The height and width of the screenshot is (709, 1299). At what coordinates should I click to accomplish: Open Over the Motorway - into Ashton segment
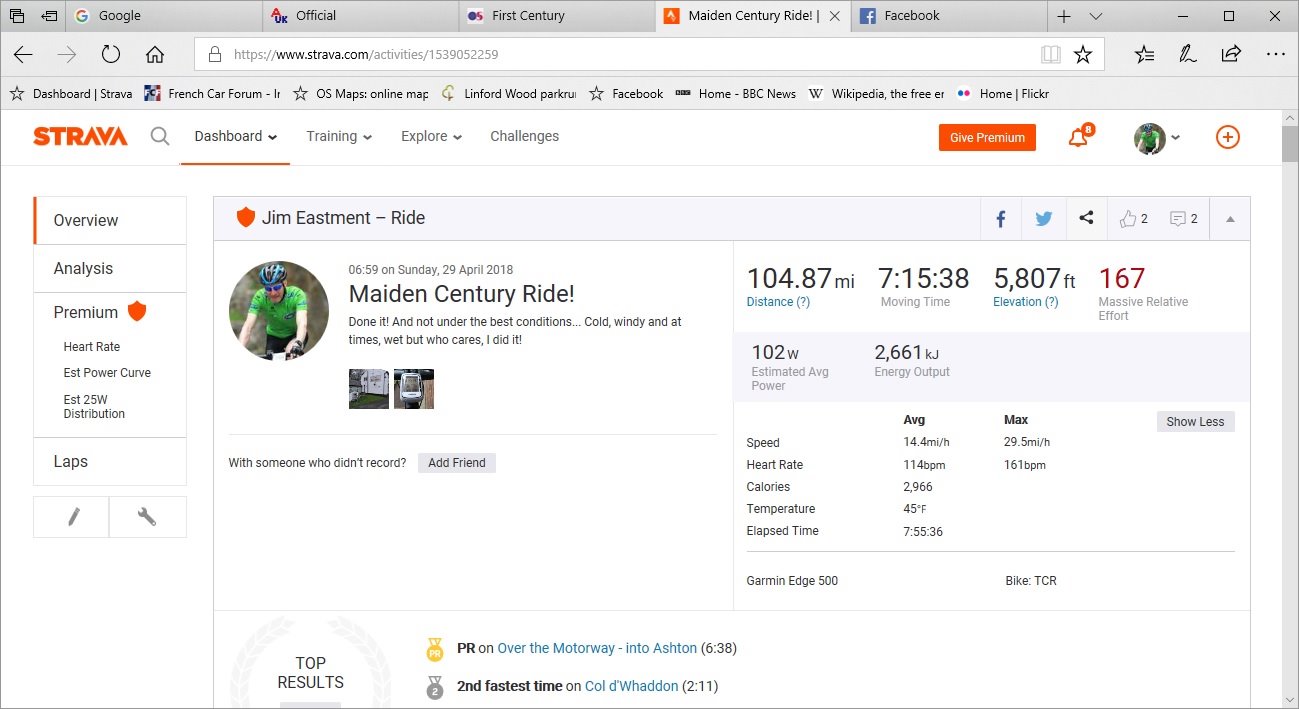pyautogui.click(x=597, y=648)
